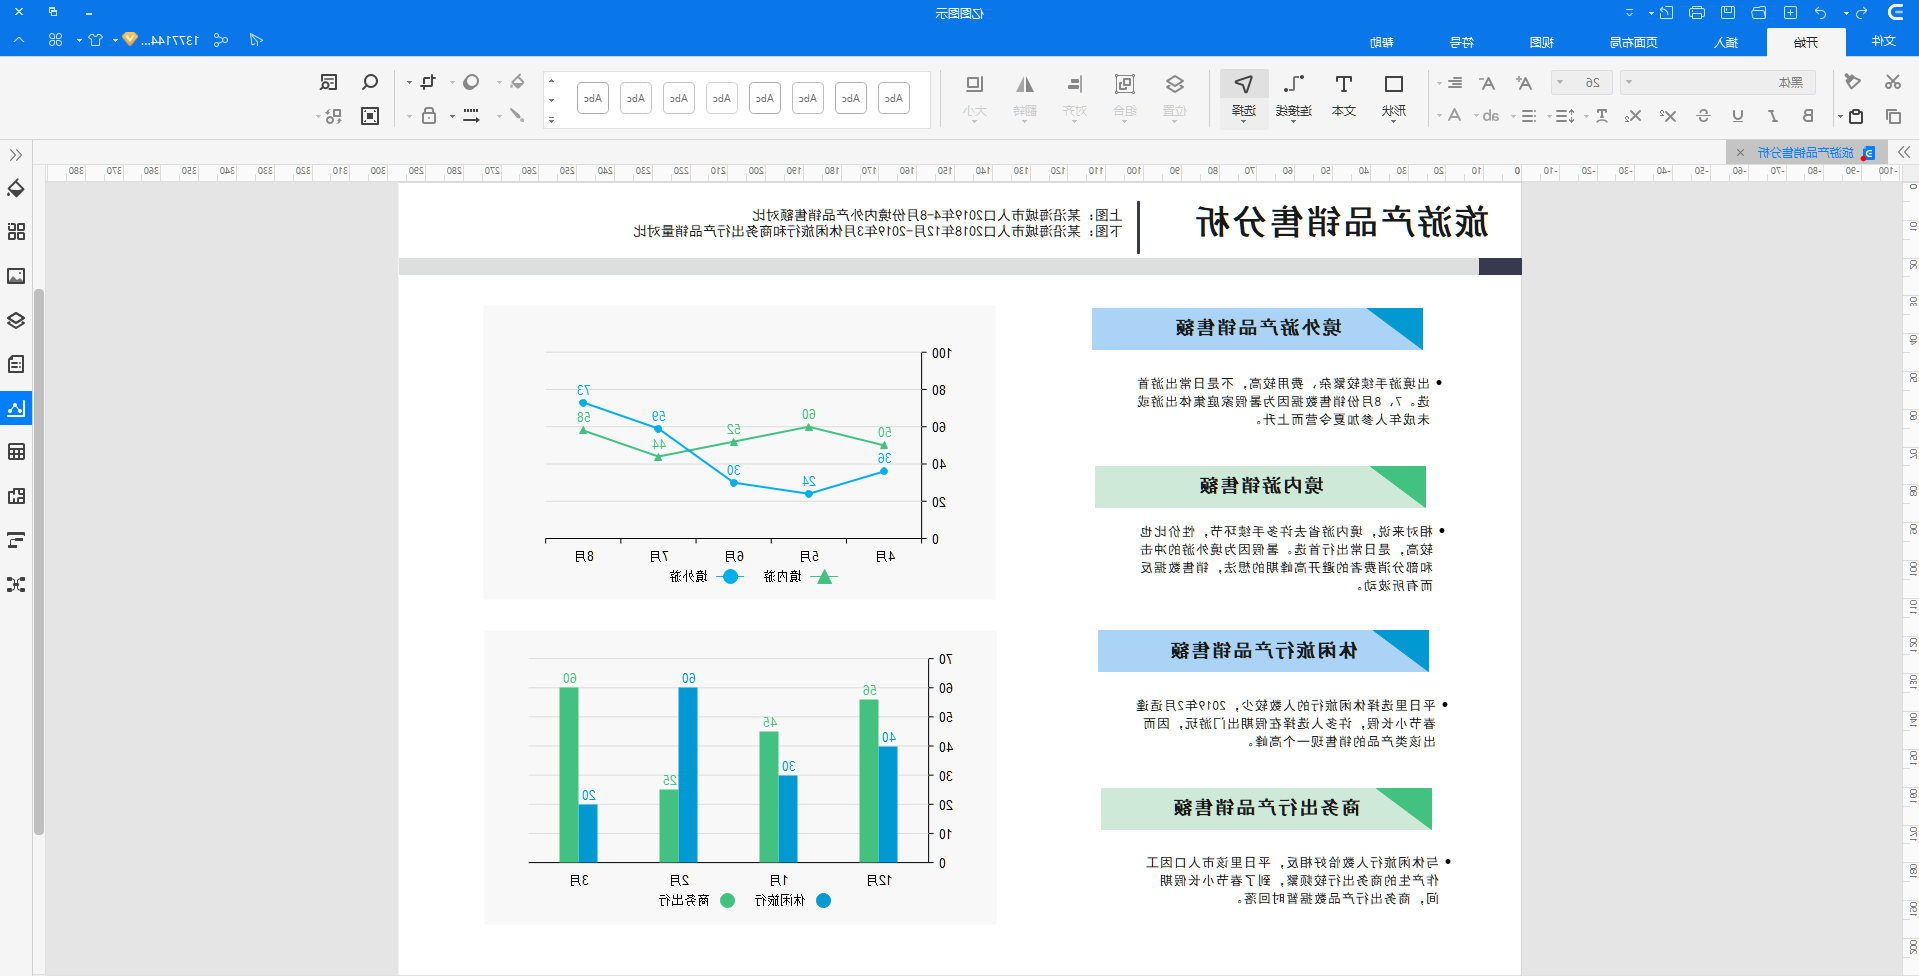
Task: Collapse the sidebar with double chevron
Action: [16, 155]
